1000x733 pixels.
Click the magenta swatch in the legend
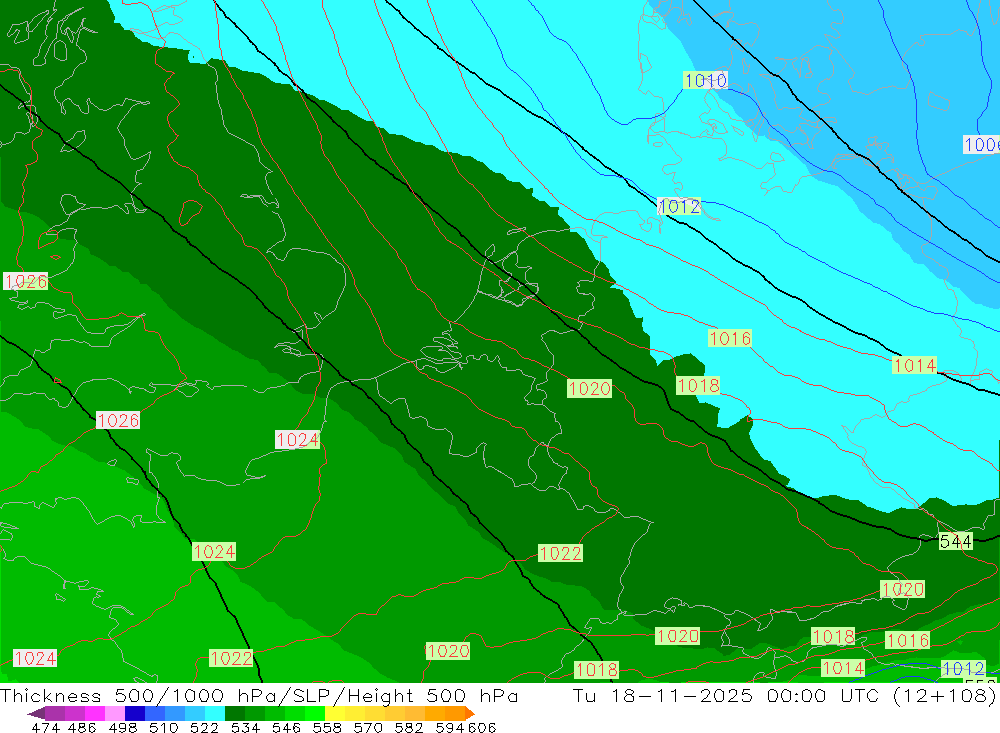point(95,713)
